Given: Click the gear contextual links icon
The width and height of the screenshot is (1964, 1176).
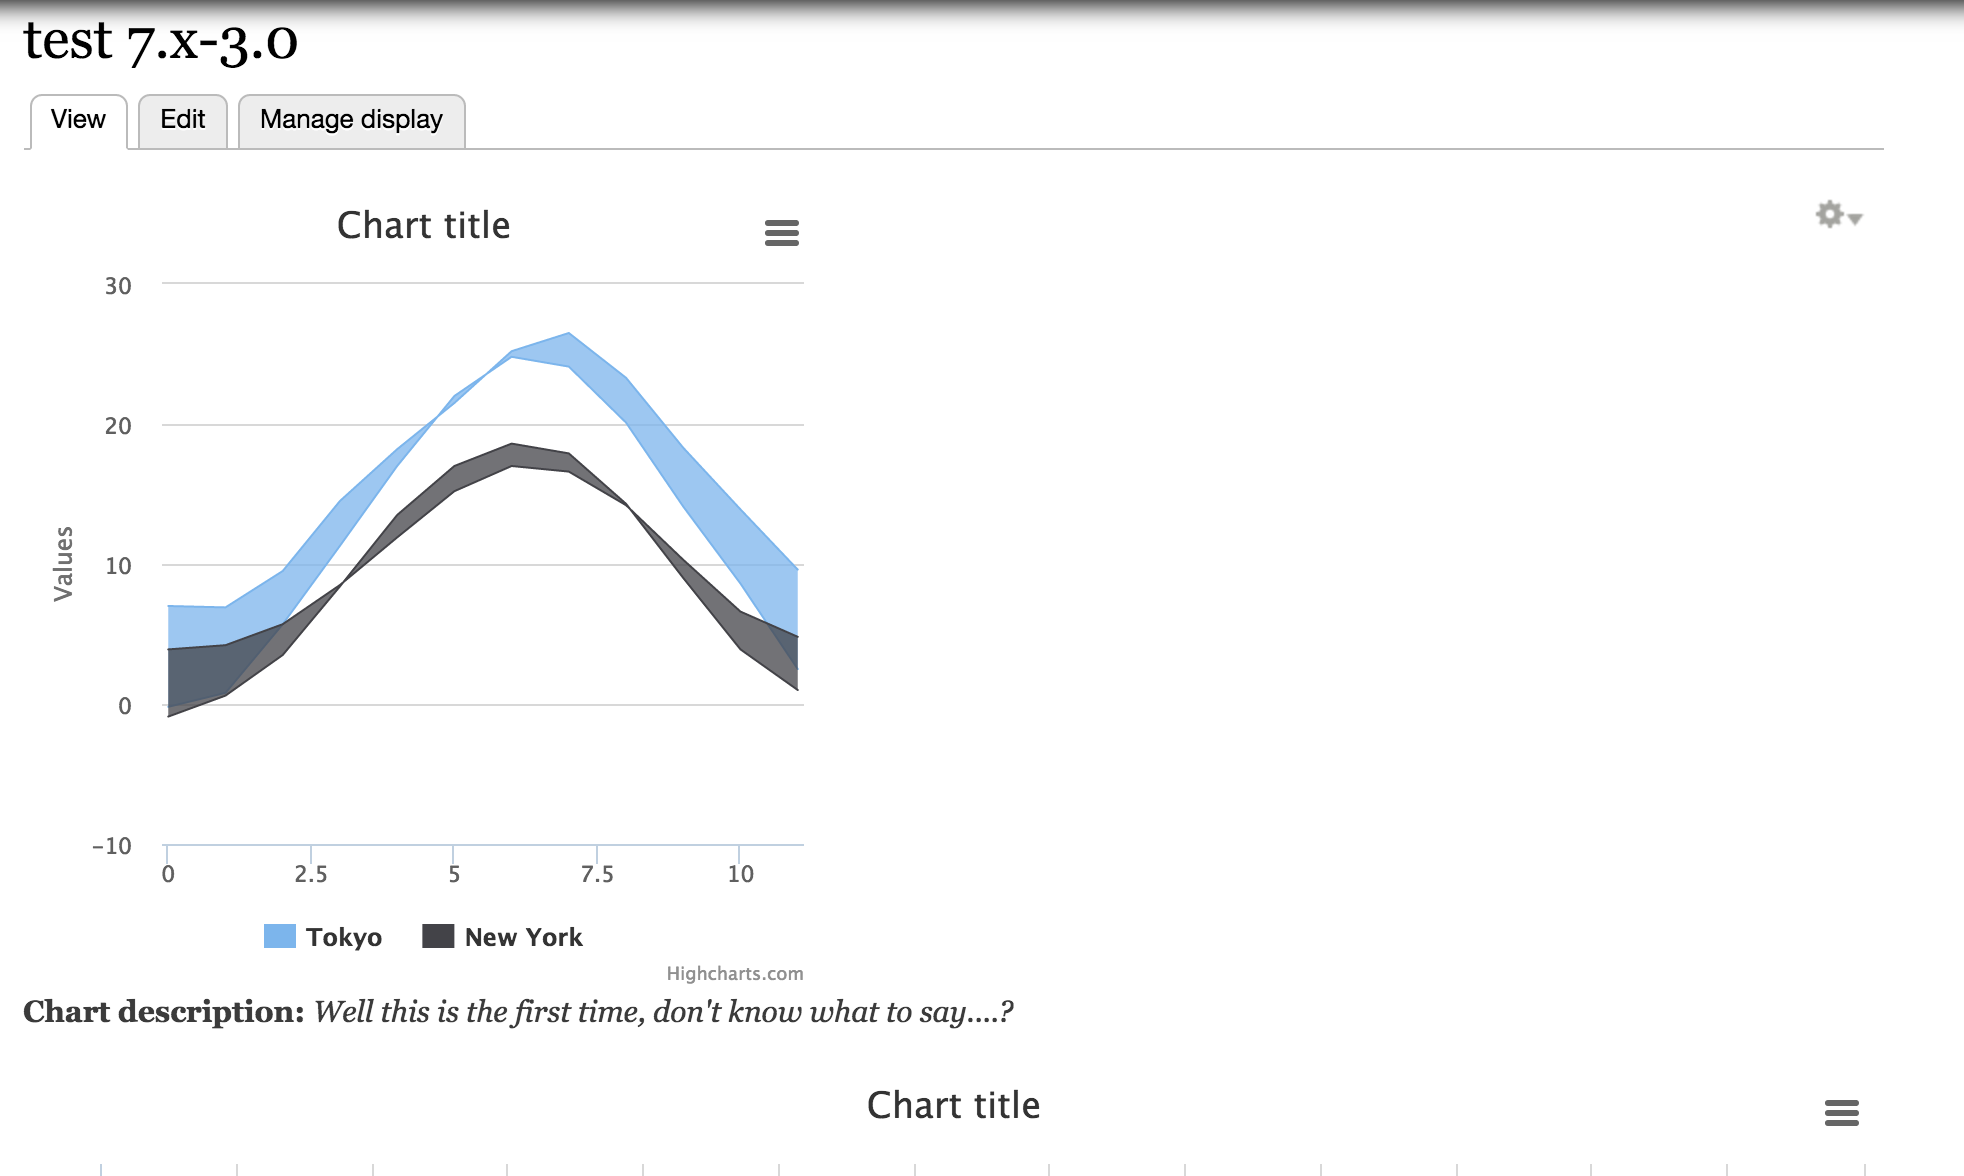Looking at the screenshot, I should (1829, 214).
